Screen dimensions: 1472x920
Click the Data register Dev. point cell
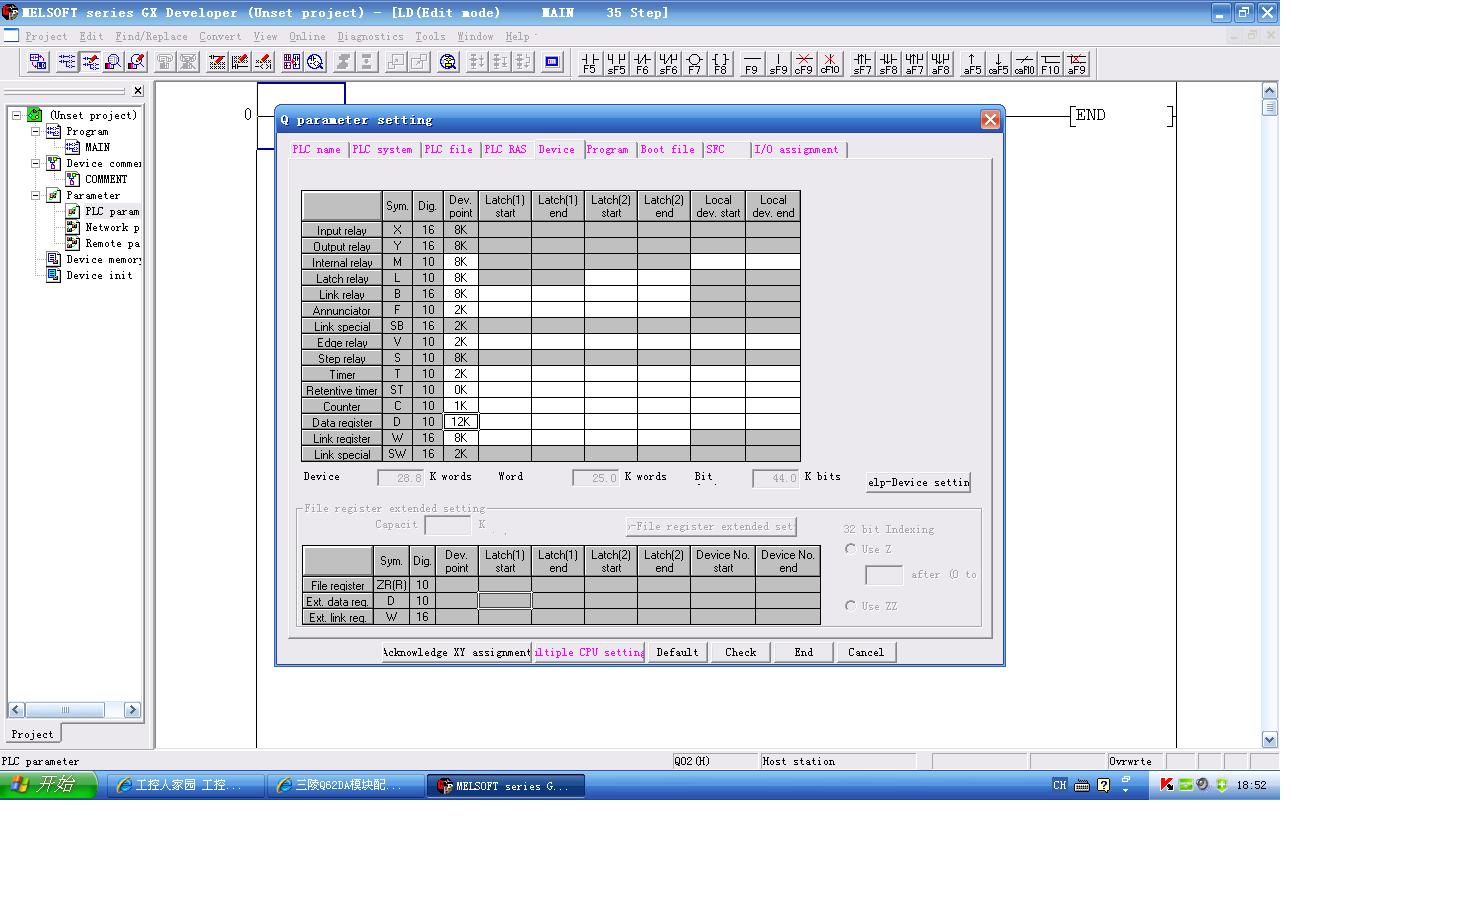click(x=460, y=422)
